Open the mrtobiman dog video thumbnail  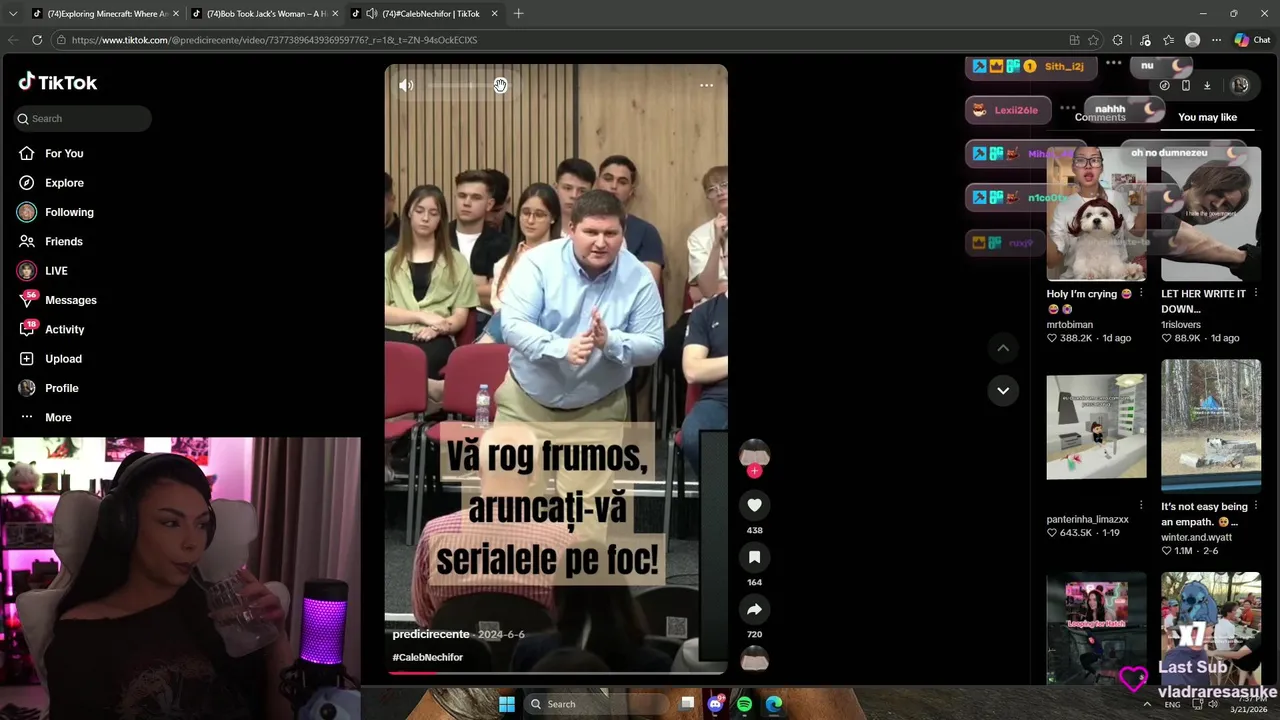[x=1096, y=214]
